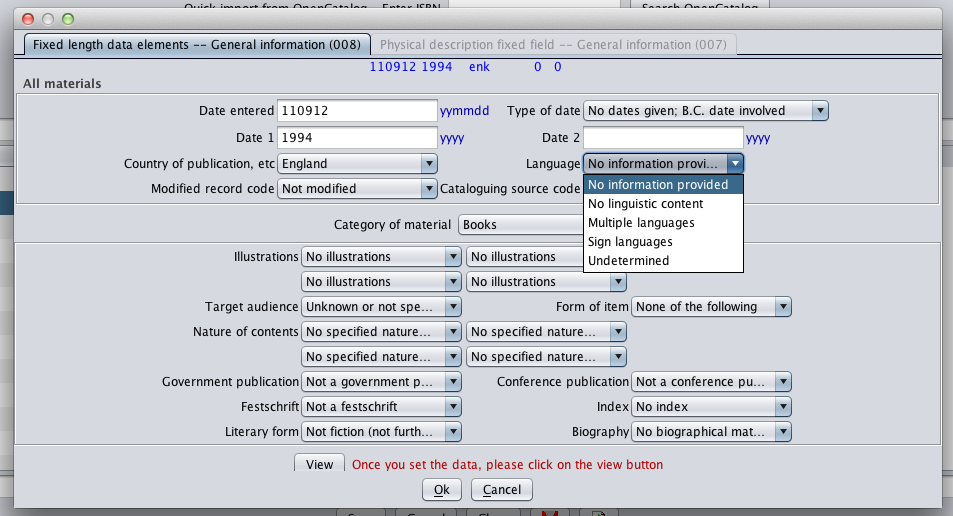Click the empty Date 2 field

(x=662, y=137)
